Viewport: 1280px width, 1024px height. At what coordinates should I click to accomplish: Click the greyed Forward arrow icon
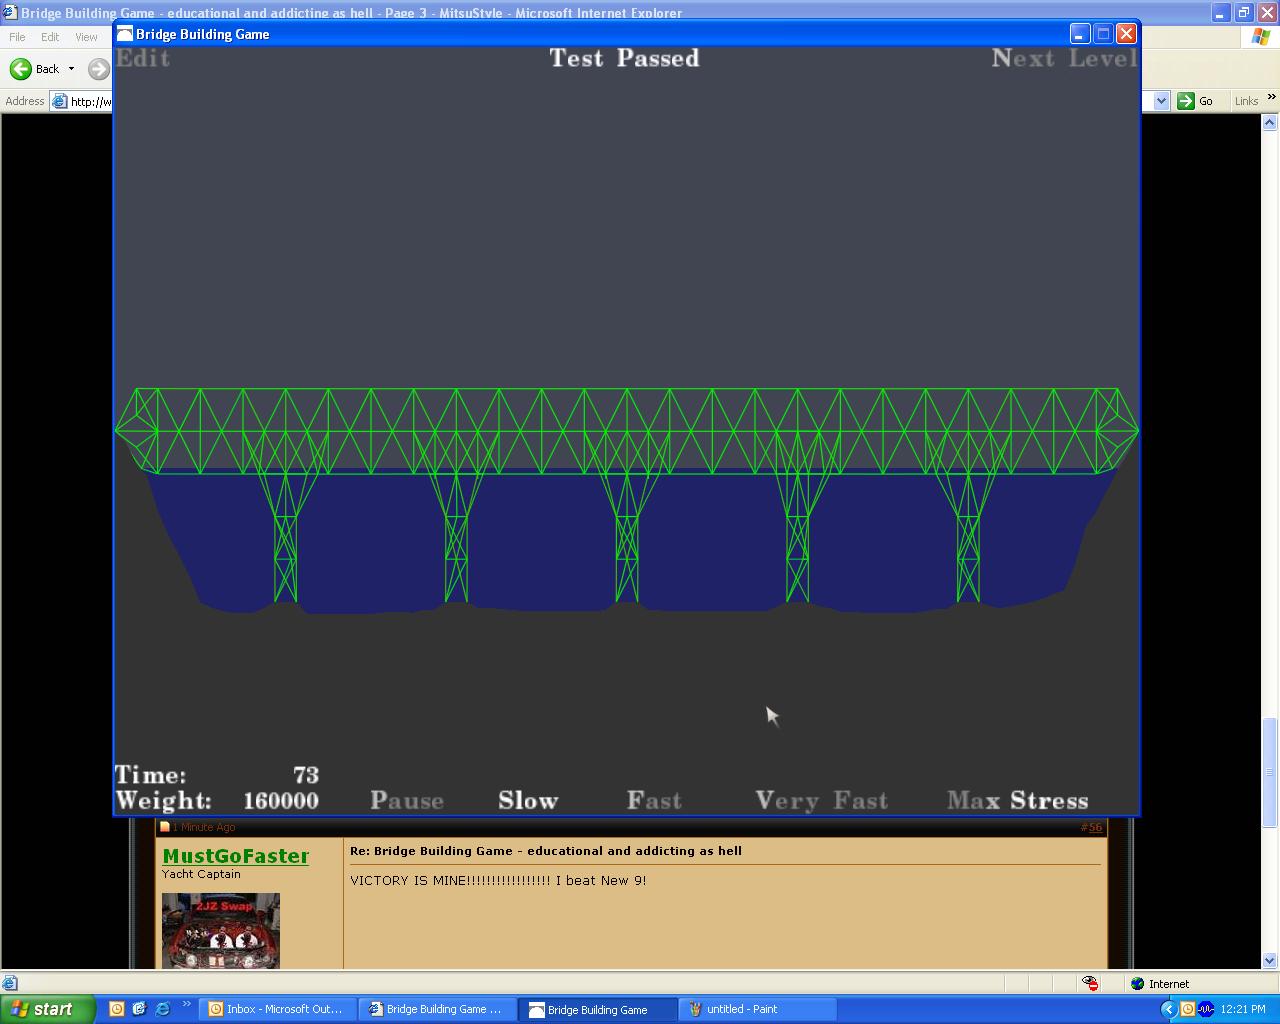[99, 69]
